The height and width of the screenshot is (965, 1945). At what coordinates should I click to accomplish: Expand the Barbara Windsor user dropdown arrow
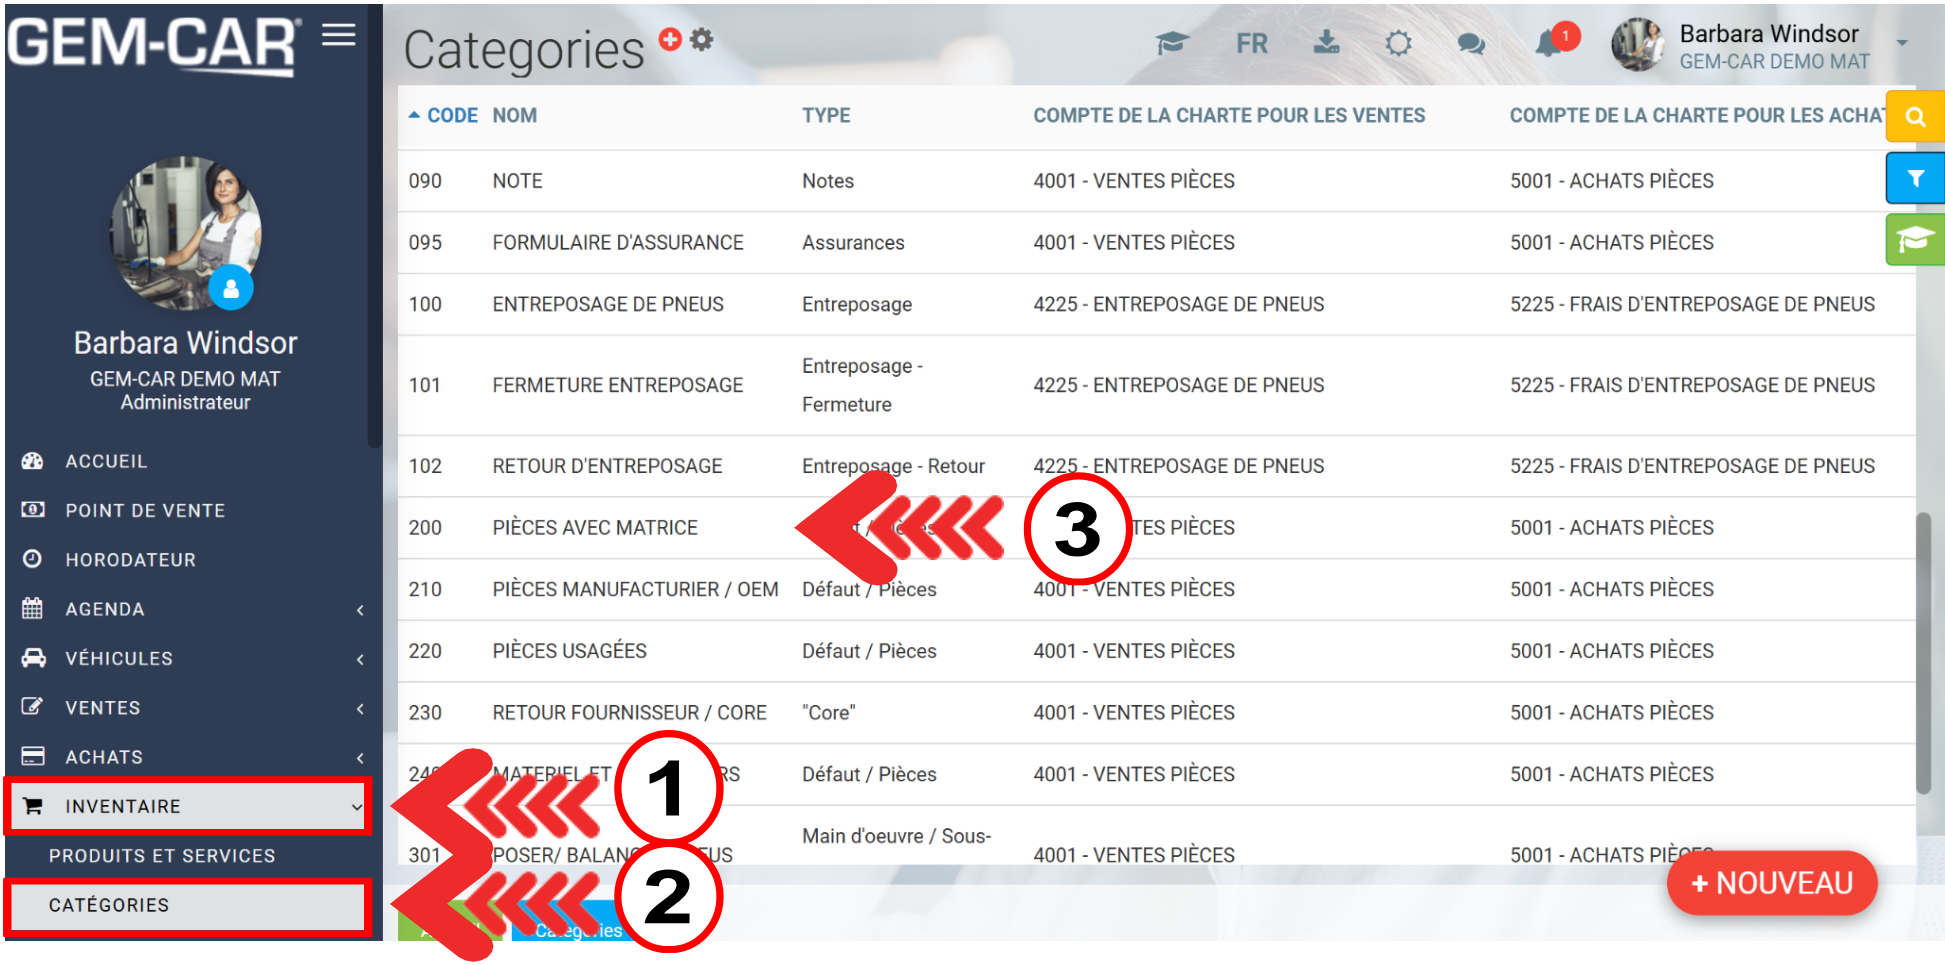tap(1902, 43)
